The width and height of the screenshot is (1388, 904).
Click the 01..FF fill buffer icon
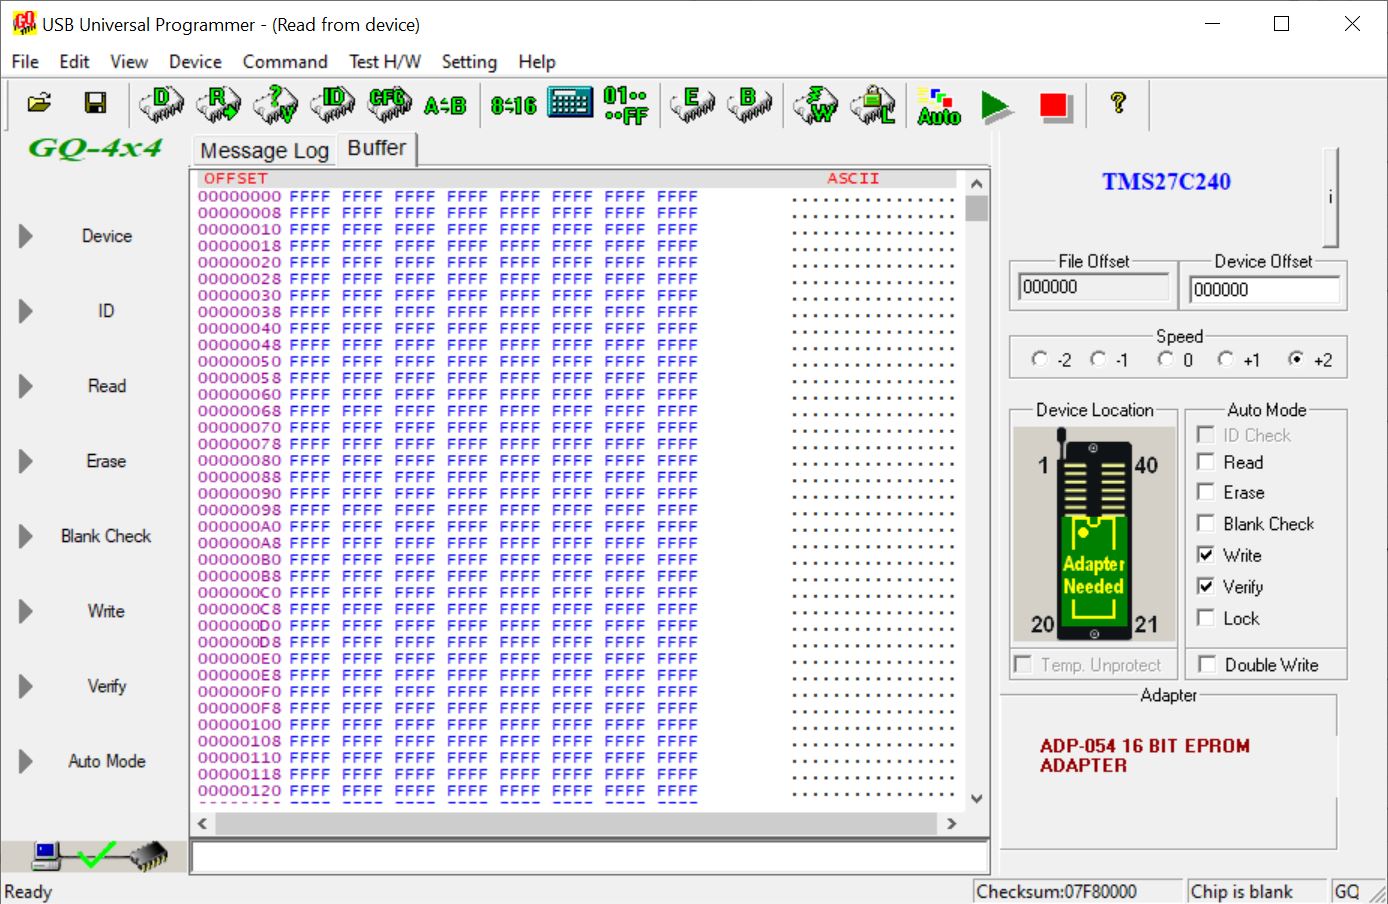click(626, 105)
